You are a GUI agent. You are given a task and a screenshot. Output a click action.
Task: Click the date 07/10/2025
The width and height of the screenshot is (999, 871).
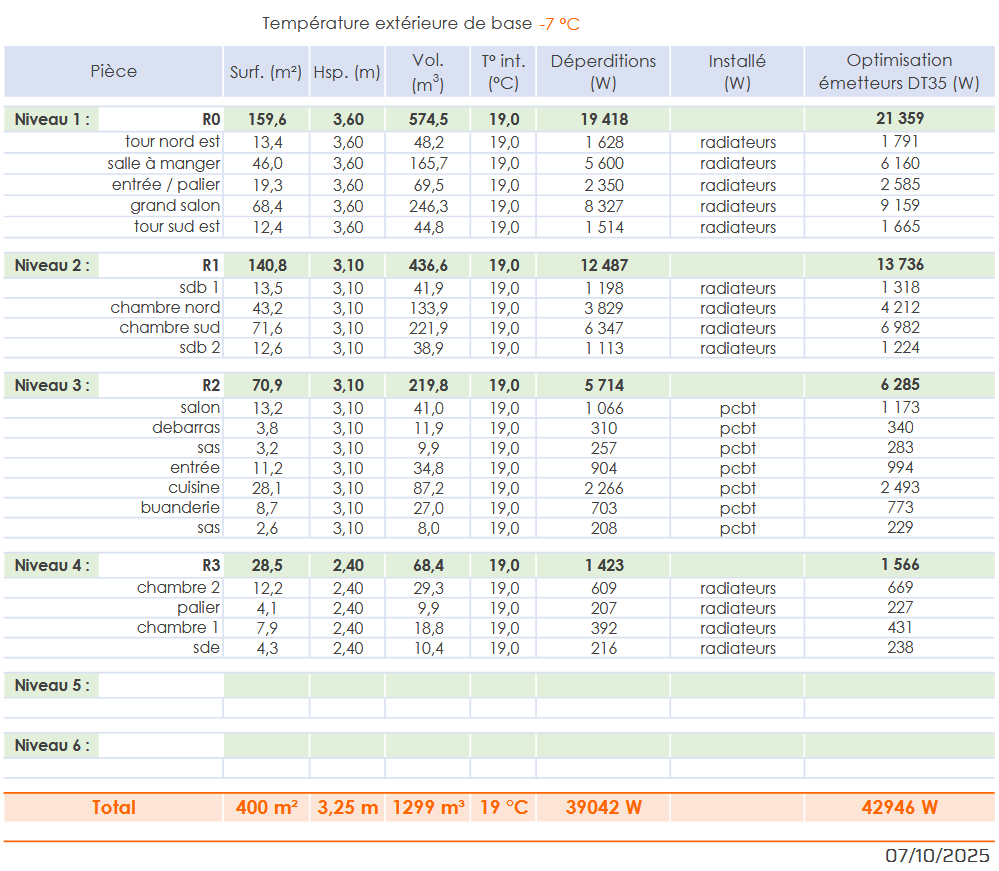point(937,856)
